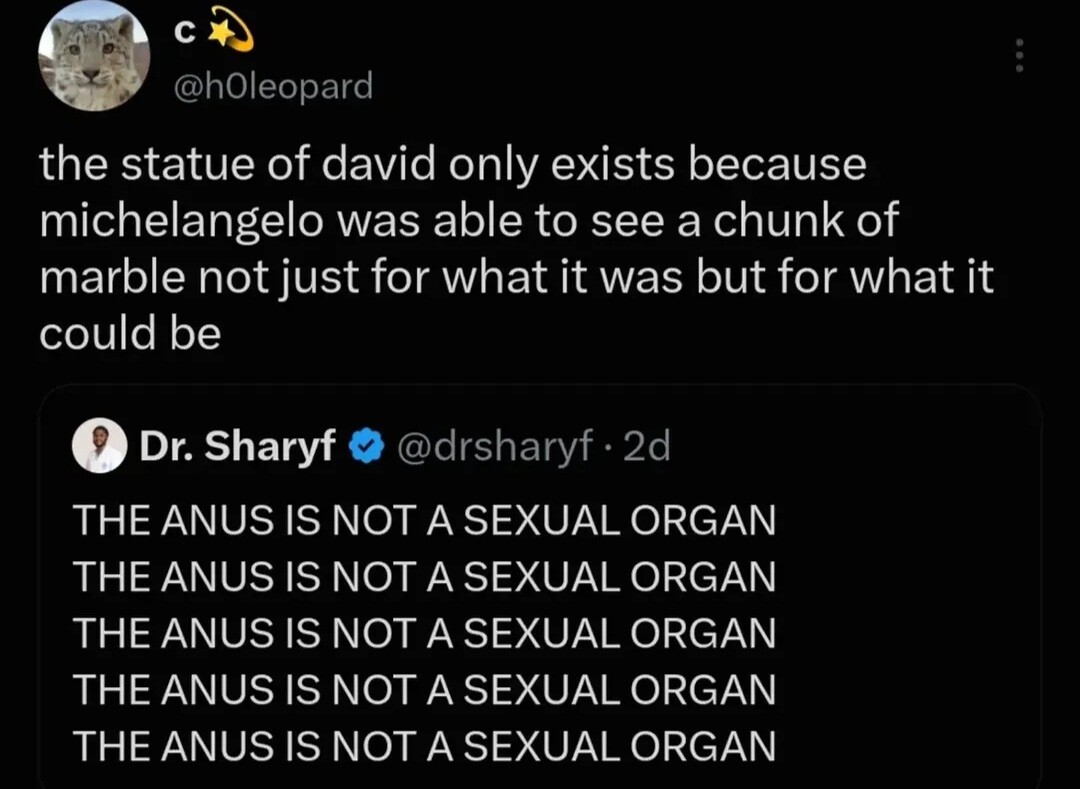Open the three-dot more options menu
Screen dimensions: 1080x789
tap(1020, 55)
